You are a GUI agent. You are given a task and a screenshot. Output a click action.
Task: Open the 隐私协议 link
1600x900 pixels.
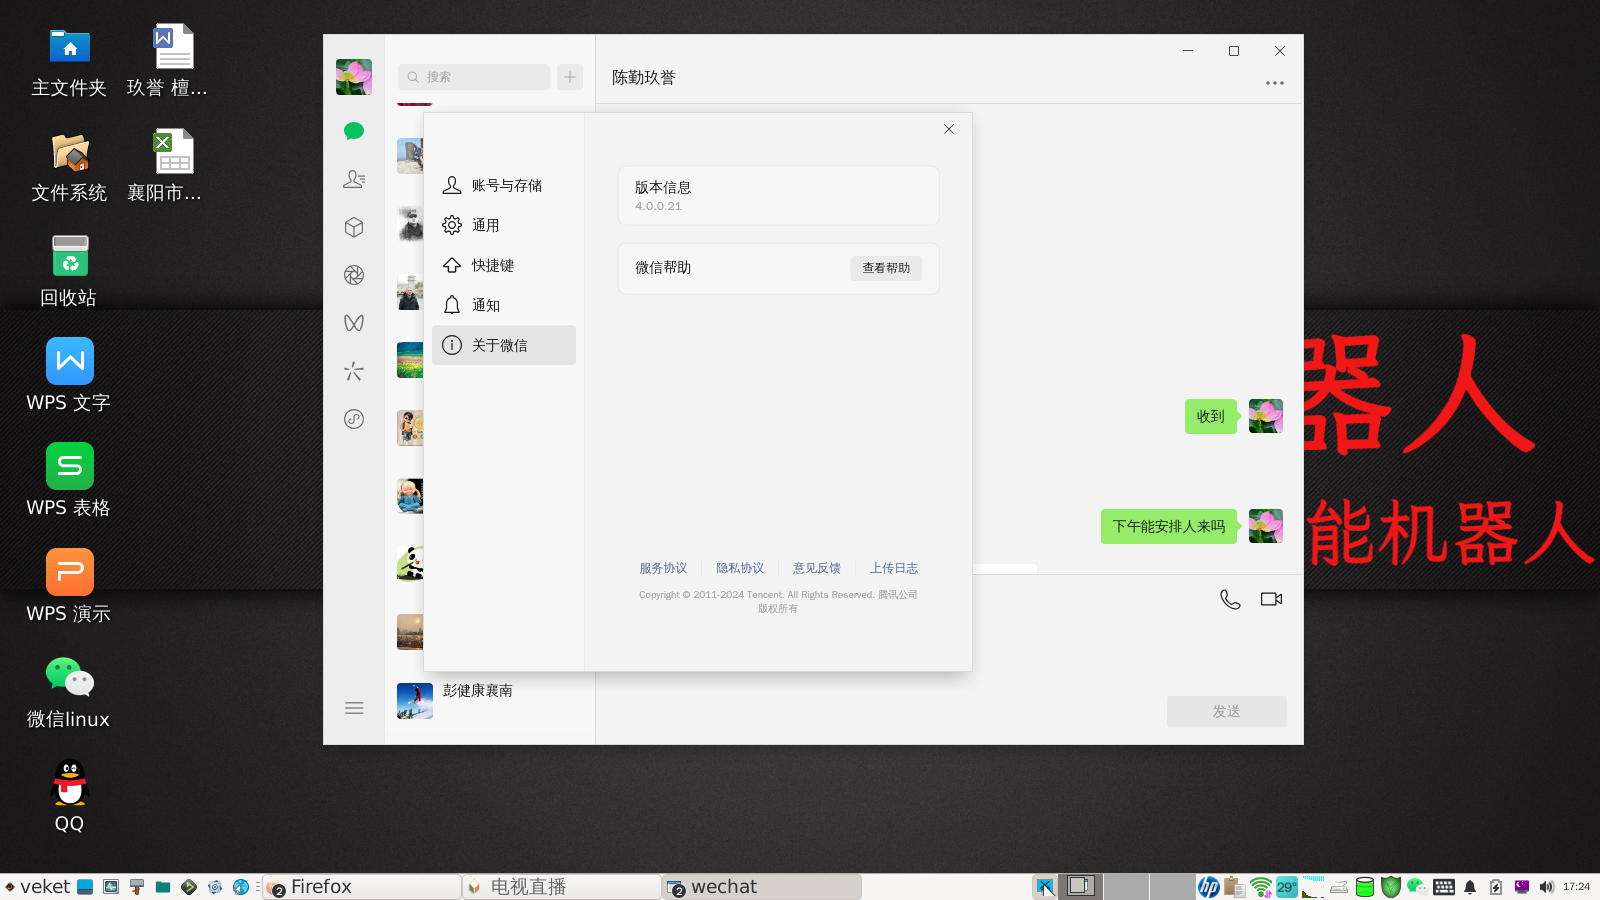(x=740, y=568)
